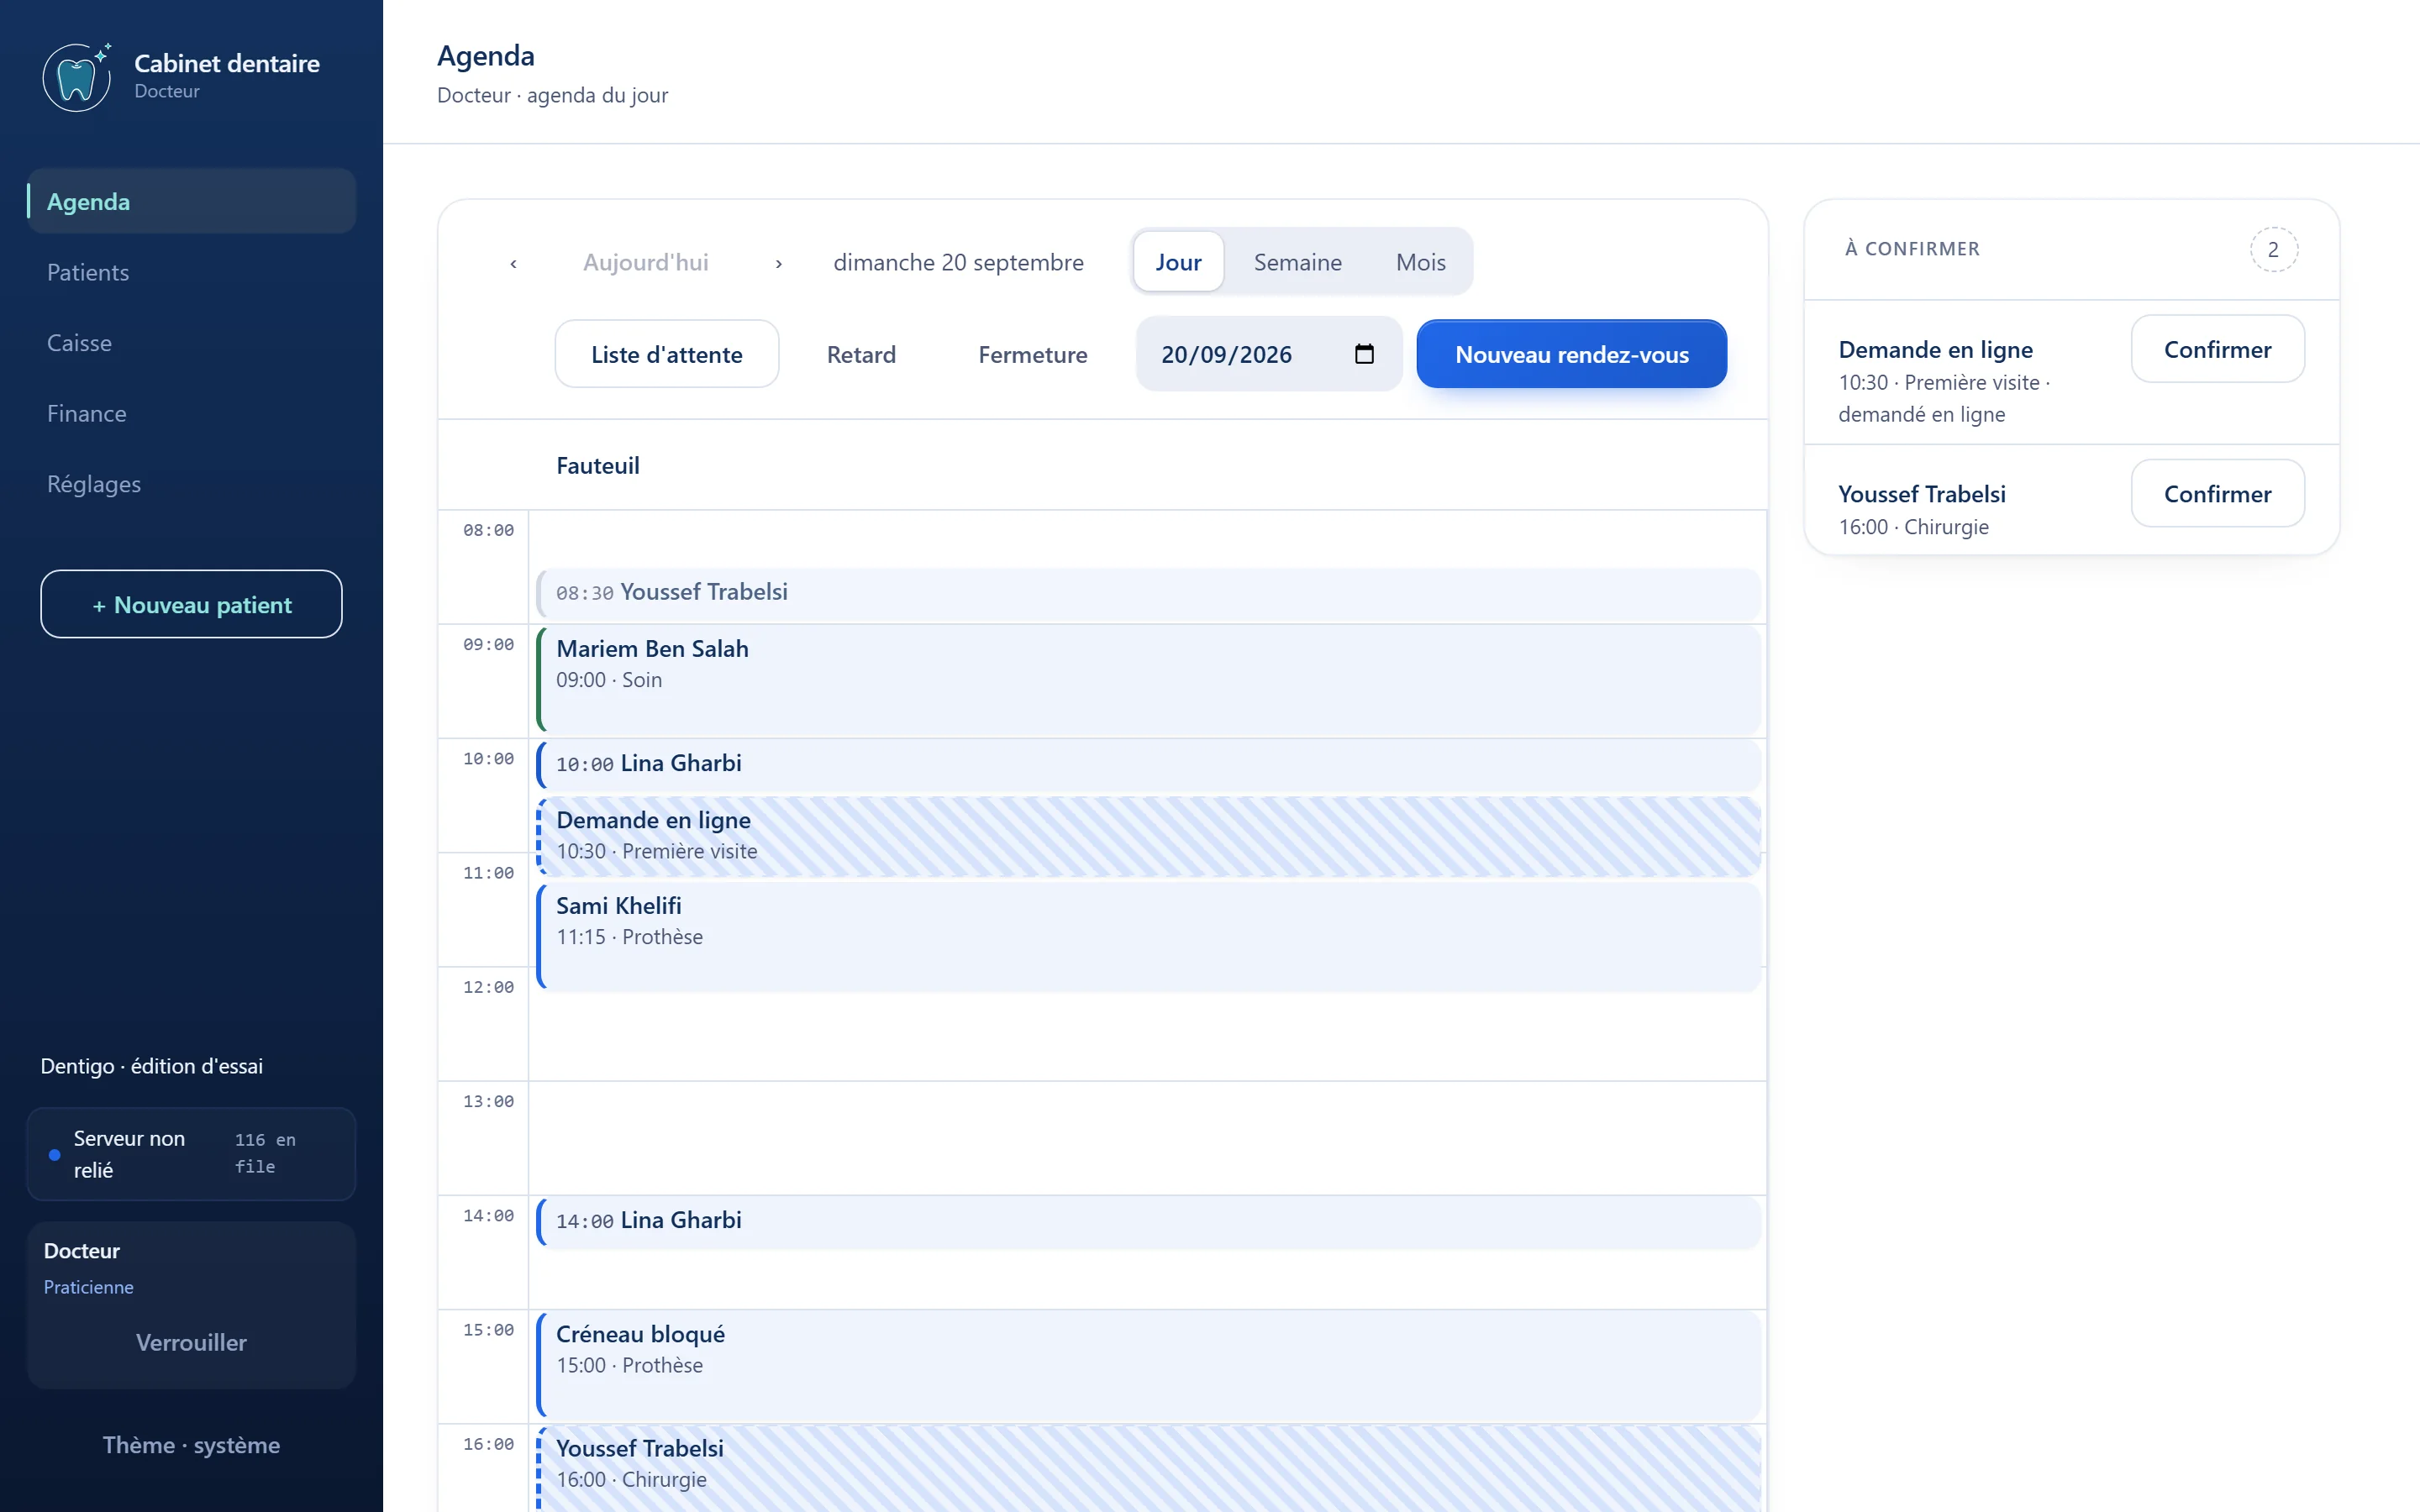Open the Agenda section
Viewport: 2420px width, 1512px height.
click(191, 201)
